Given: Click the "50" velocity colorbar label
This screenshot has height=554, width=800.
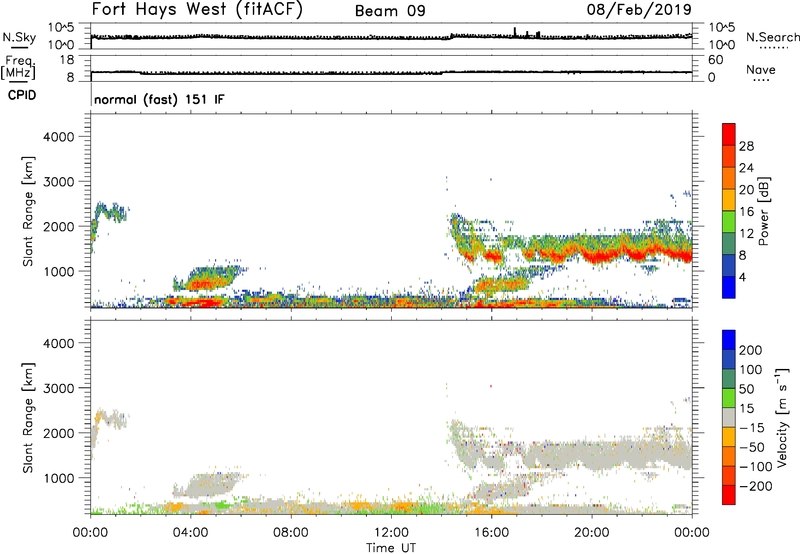Looking at the screenshot, I should 747,389.
